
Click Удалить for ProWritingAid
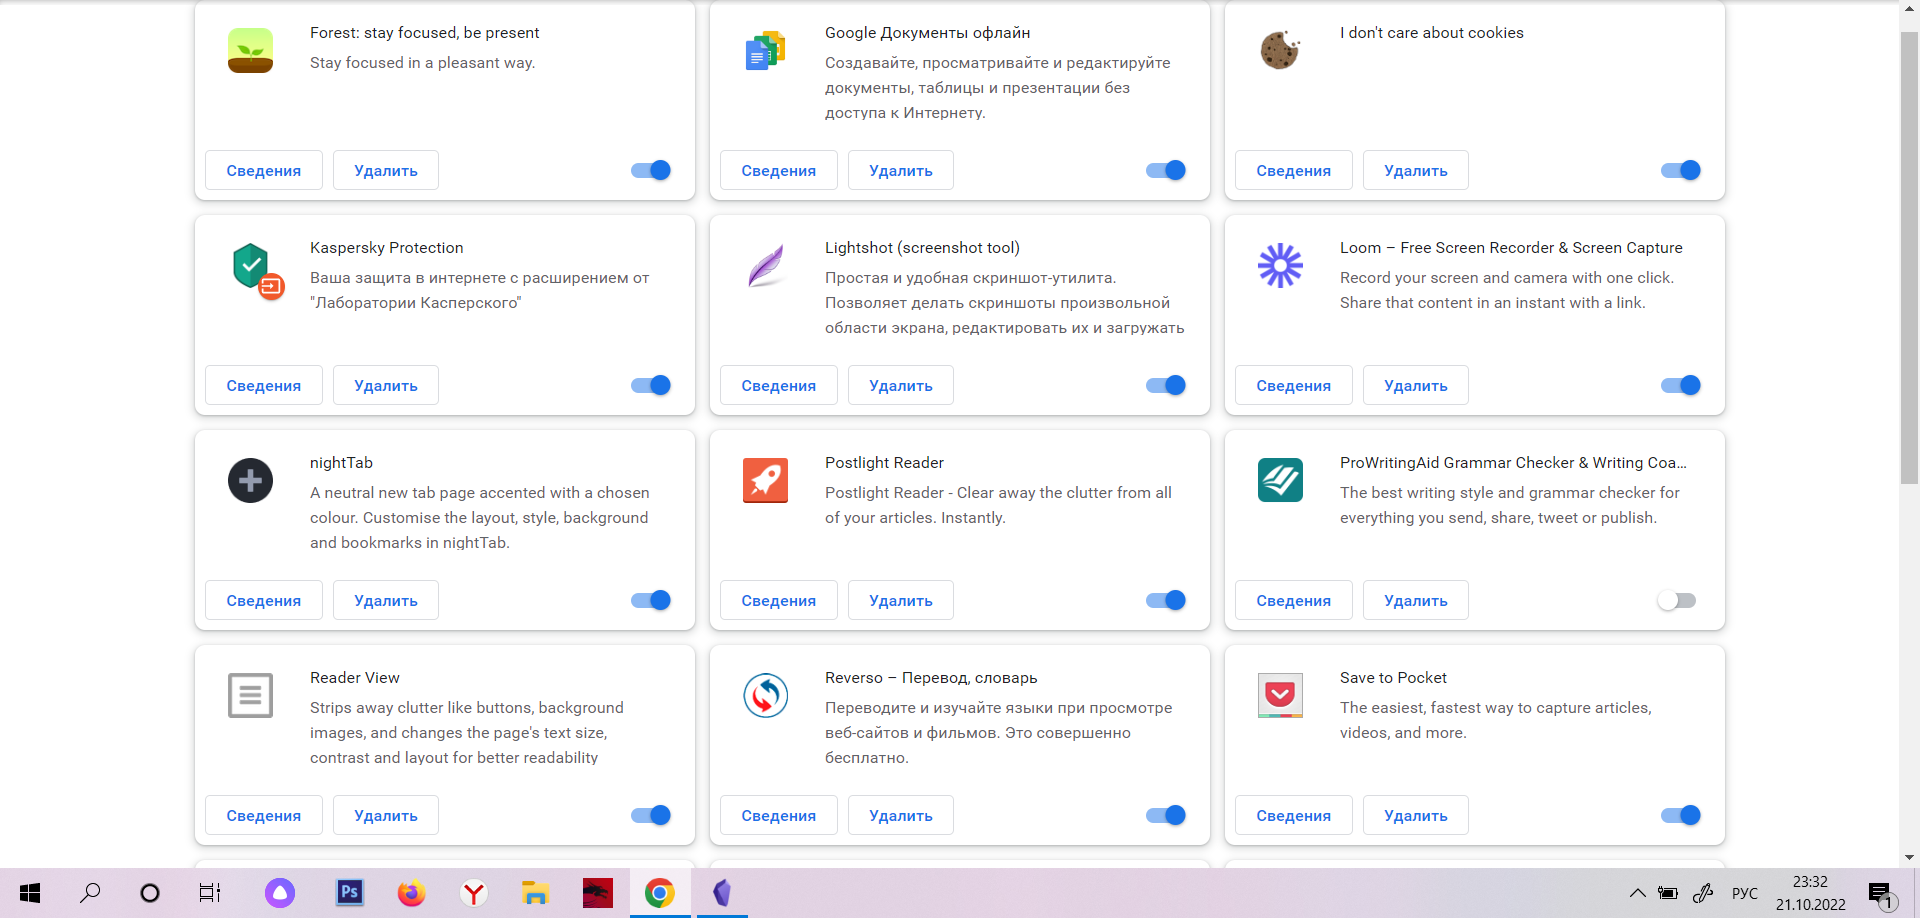(x=1416, y=600)
